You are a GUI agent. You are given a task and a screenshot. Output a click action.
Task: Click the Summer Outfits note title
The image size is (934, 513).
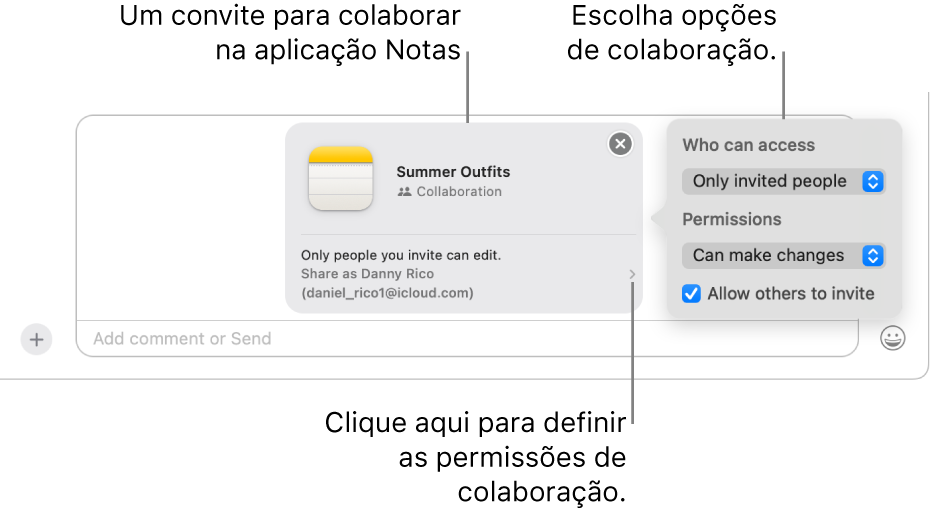tap(453, 172)
